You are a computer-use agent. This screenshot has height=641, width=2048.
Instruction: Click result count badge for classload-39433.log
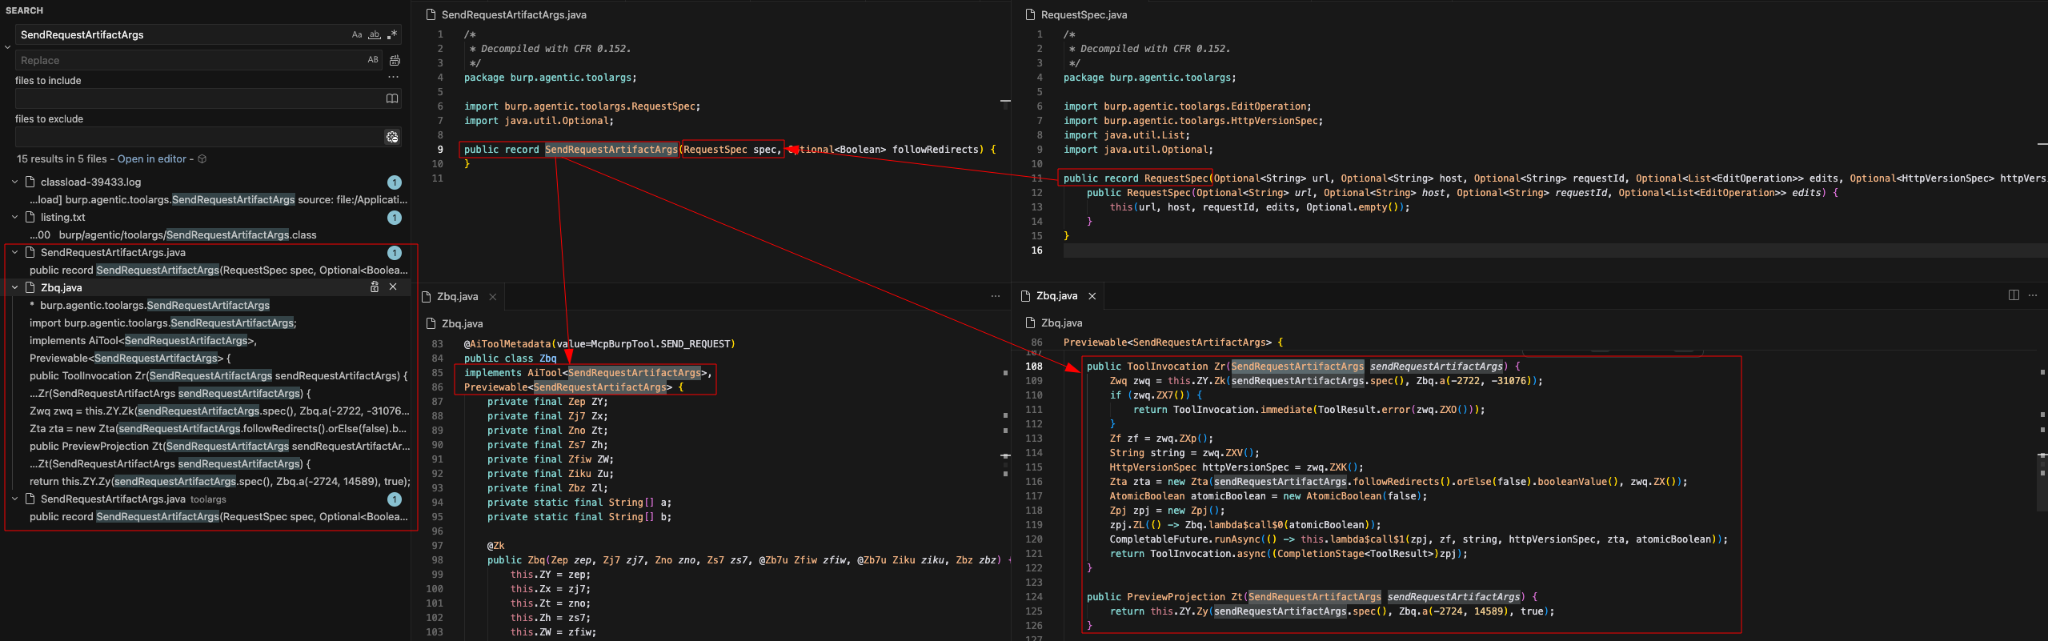pyautogui.click(x=394, y=182)
